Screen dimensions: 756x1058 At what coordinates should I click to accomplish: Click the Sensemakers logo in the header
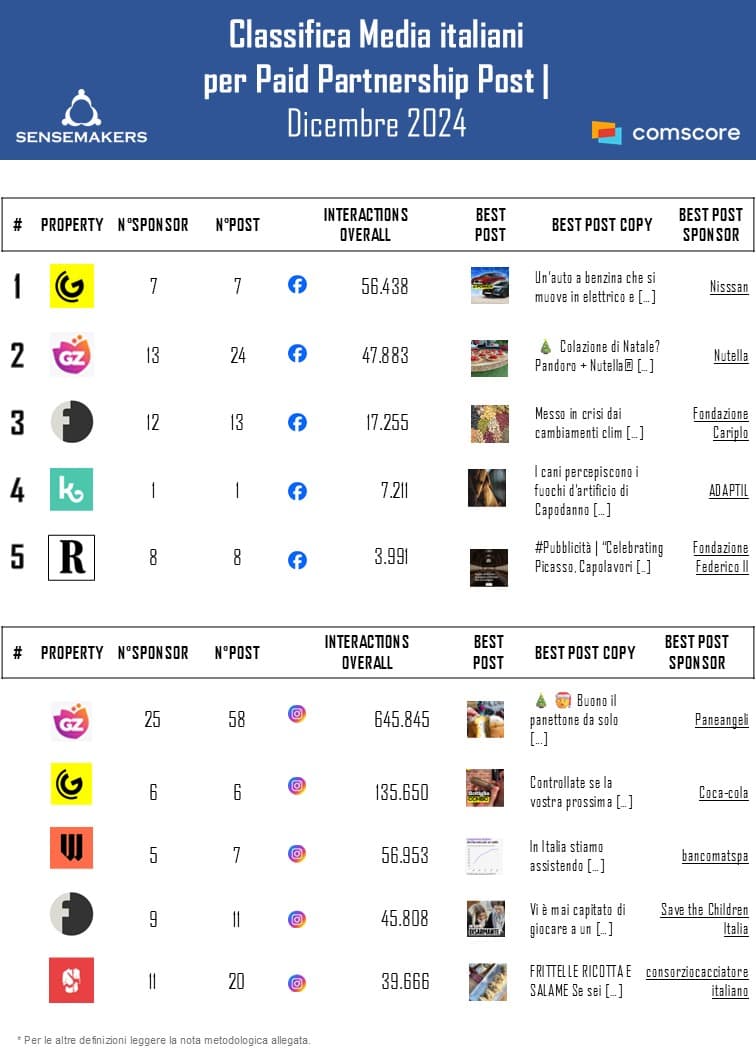[x=81, y=116]
